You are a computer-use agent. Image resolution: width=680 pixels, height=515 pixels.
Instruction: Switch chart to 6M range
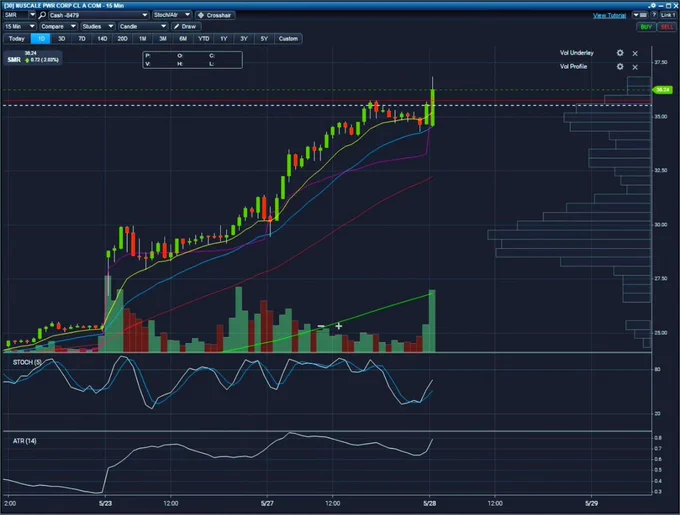[x=183, y=39]
